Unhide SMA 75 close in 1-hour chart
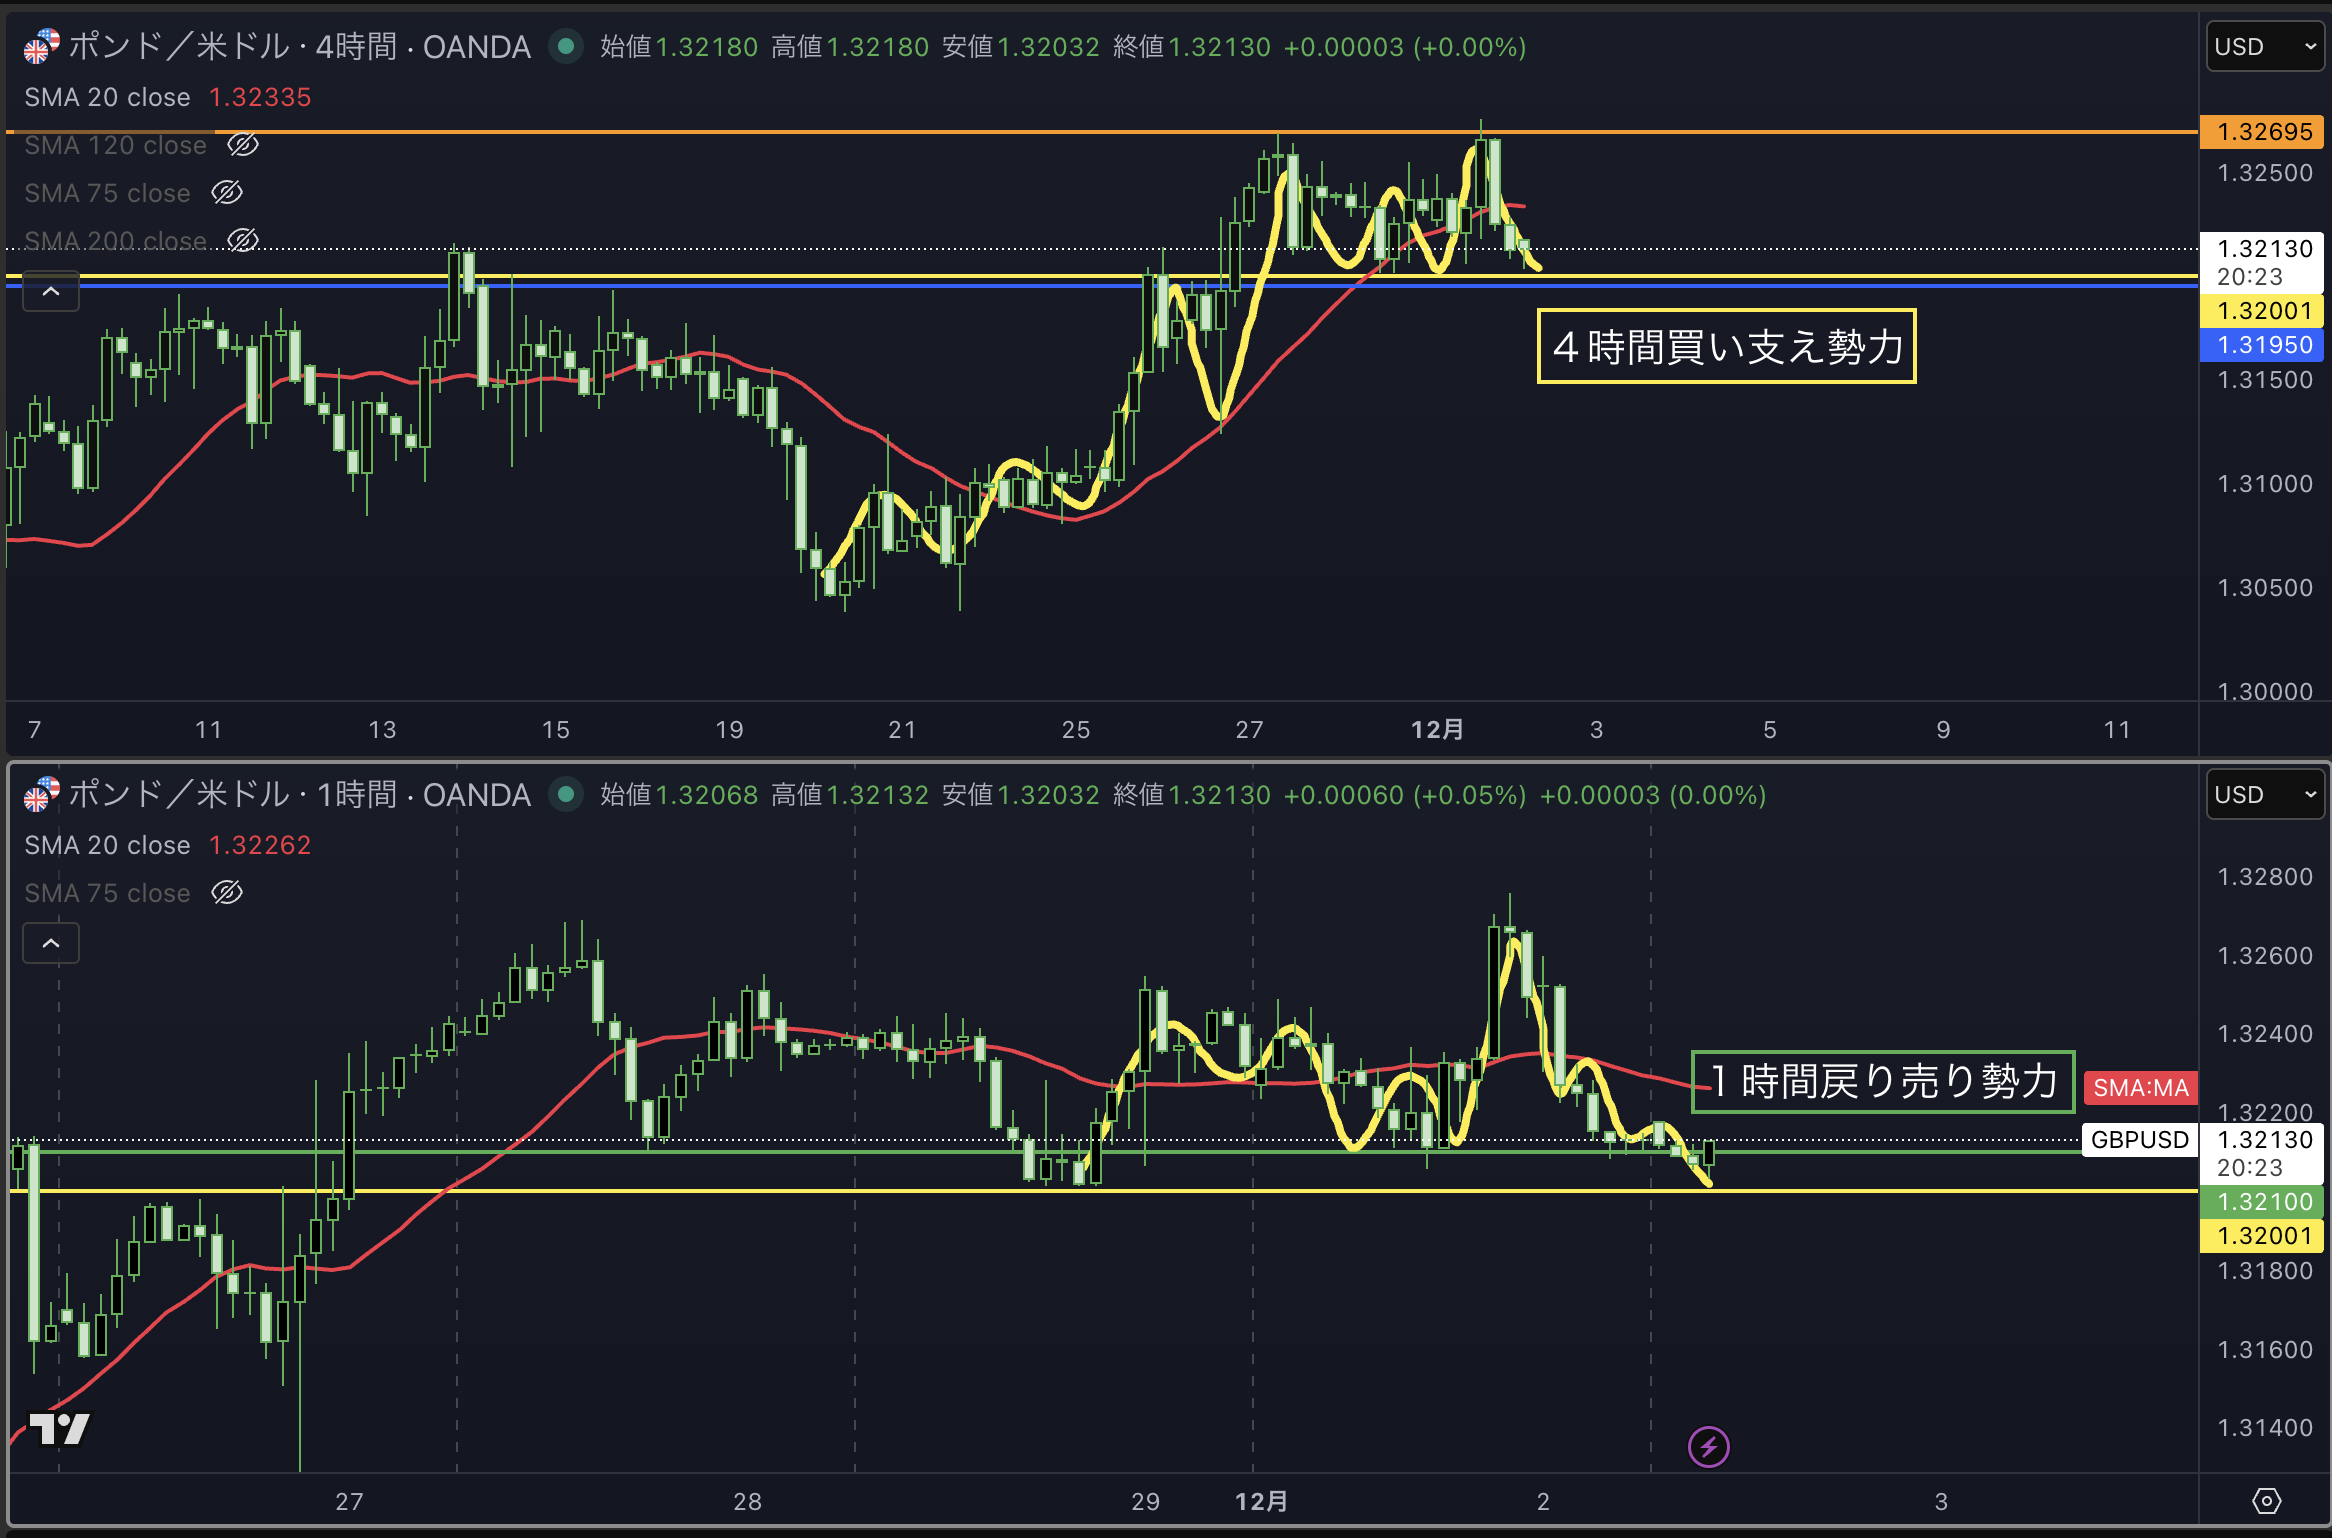 coord(227,893)
